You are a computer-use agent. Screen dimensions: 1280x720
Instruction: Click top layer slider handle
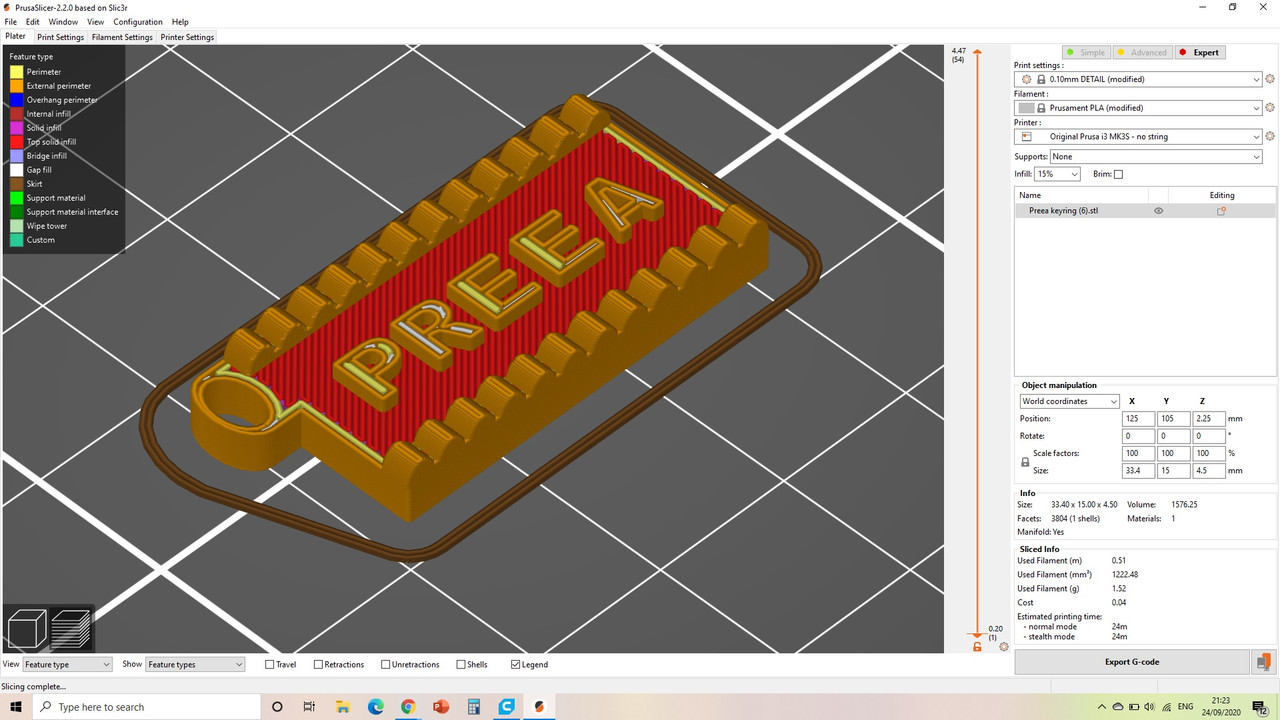[x=977, y=50]
